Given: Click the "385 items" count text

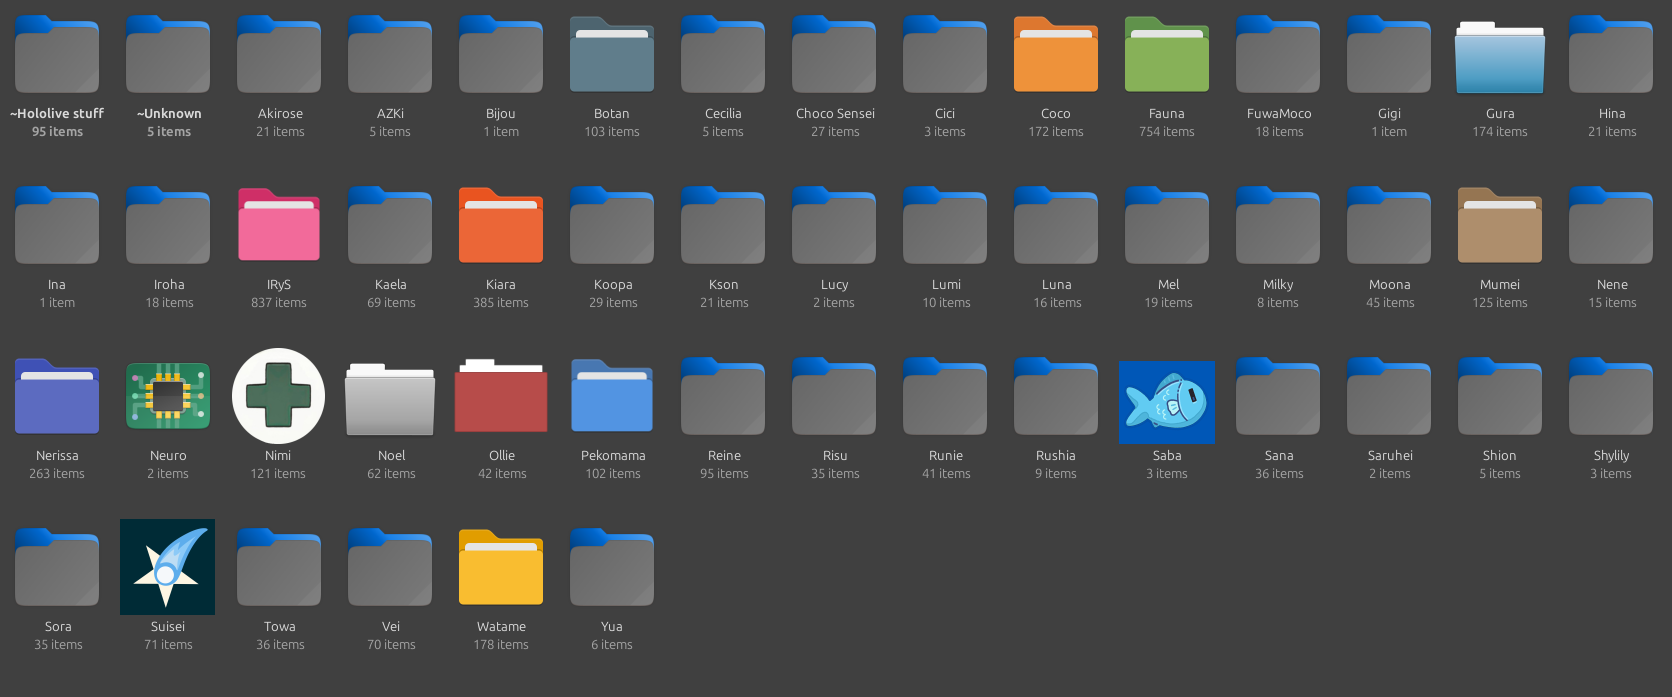Looking at the screenshot, I should pyautogui.click(x=501, y=303).
